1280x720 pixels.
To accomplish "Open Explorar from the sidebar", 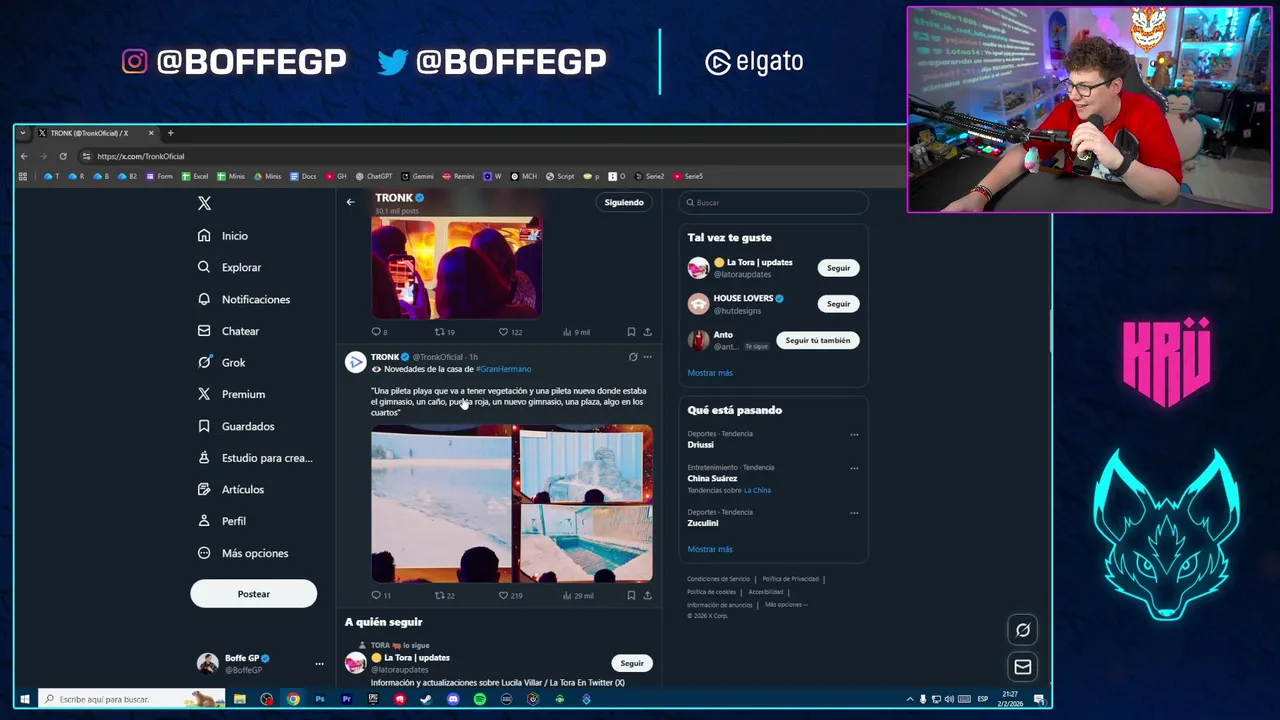I will (x=229, y=268).
